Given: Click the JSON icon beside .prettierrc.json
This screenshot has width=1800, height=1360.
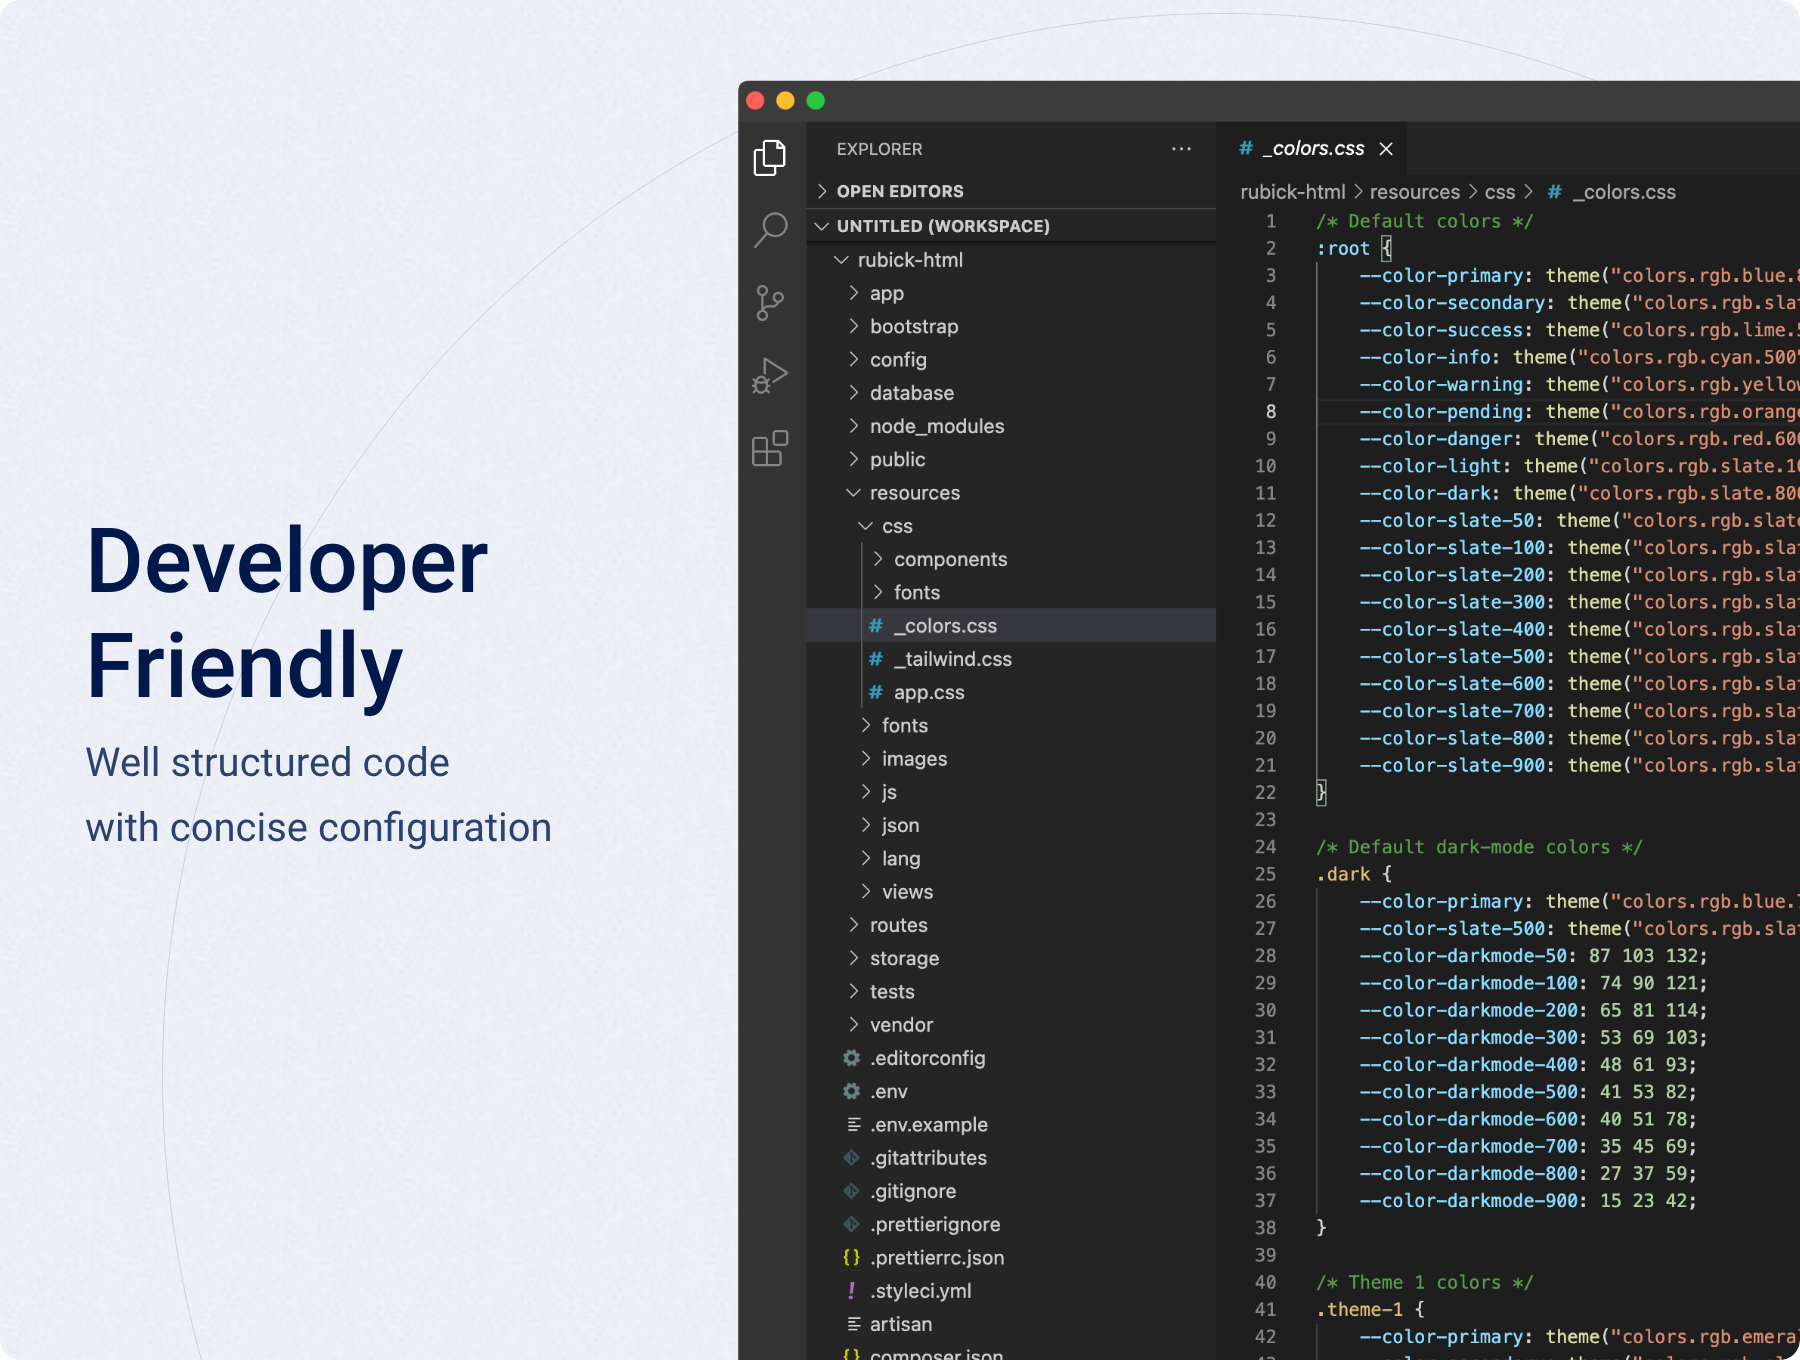Looking at the screenshot, I should pyautogui.click(x=851, y=1257).
